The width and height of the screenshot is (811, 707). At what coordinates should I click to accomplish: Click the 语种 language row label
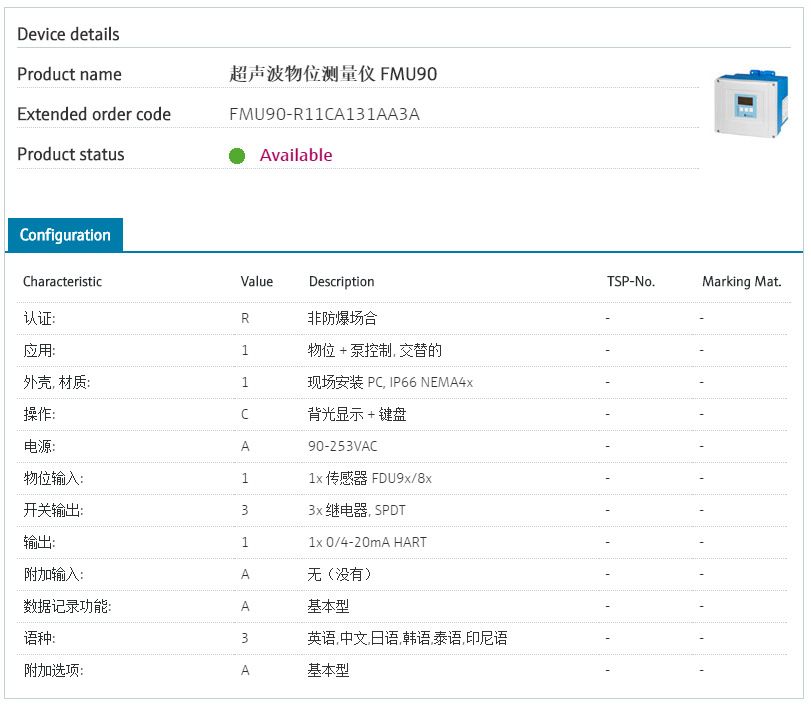pos(39,638)
